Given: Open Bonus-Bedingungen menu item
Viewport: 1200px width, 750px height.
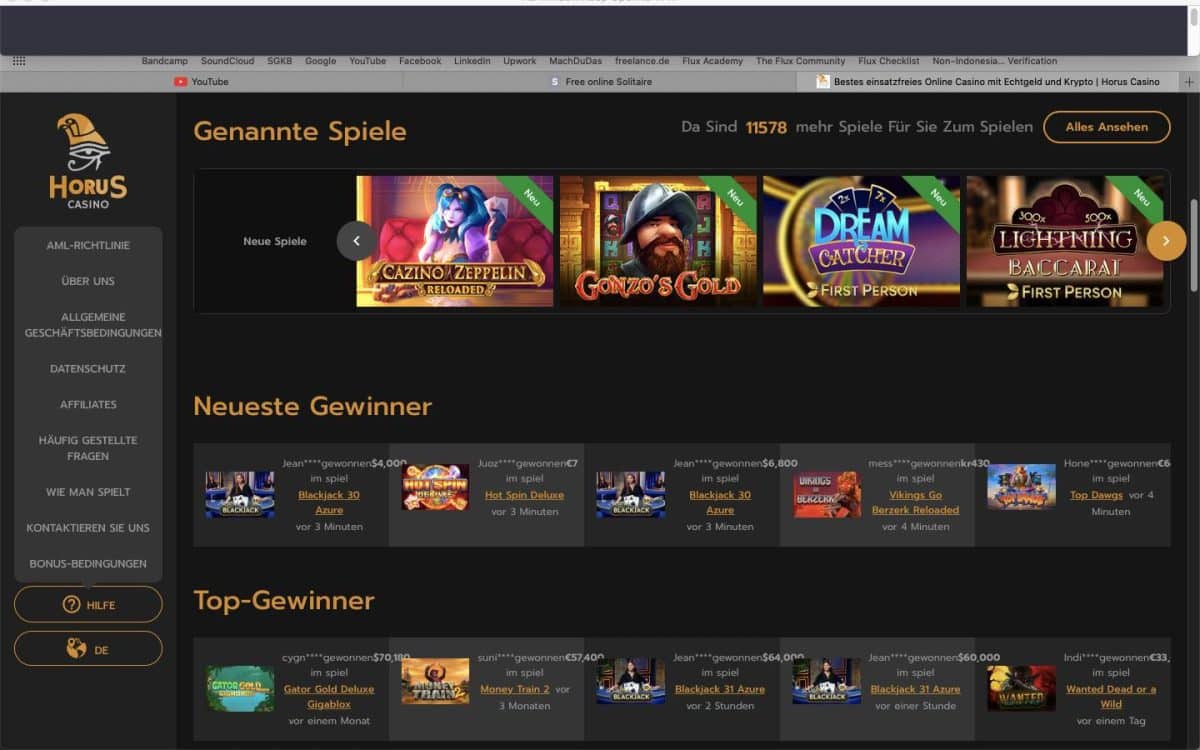Looking at the screenshot, I should tap(88, 564).
